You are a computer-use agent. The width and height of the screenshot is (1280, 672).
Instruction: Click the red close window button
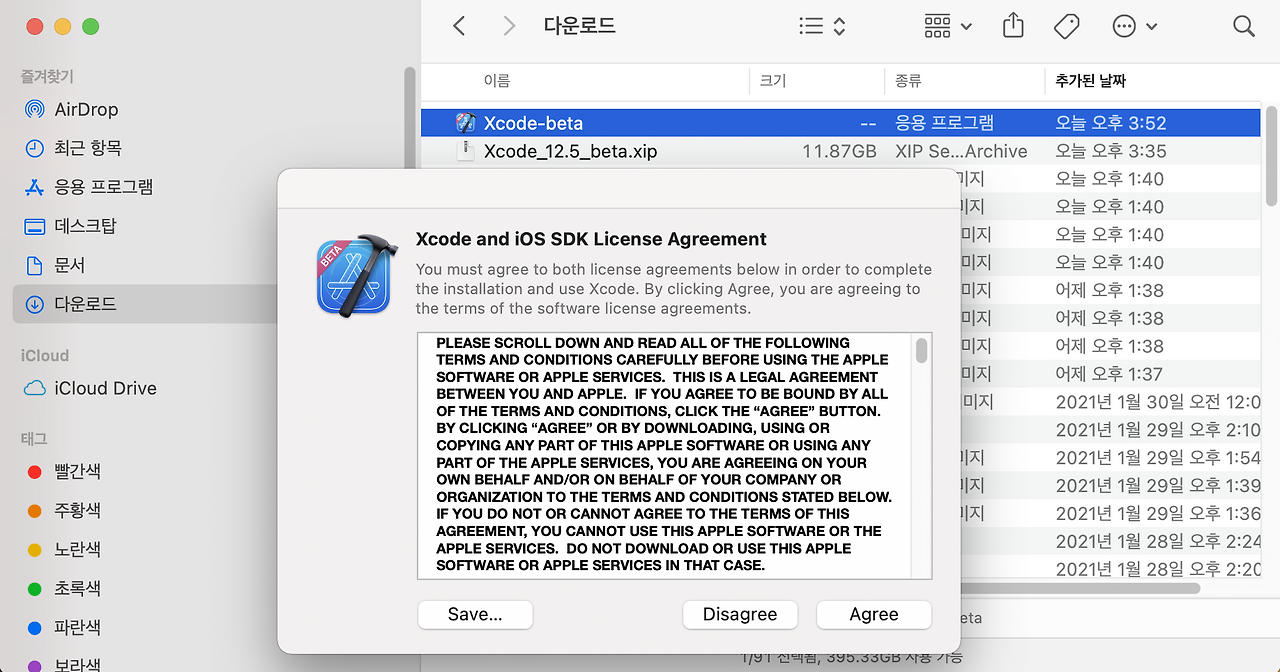[x=35, y=26]
